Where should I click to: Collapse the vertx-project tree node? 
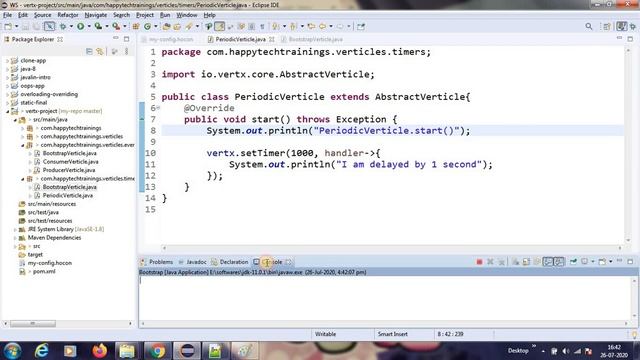pyautogui.click(x=7, y=111)
